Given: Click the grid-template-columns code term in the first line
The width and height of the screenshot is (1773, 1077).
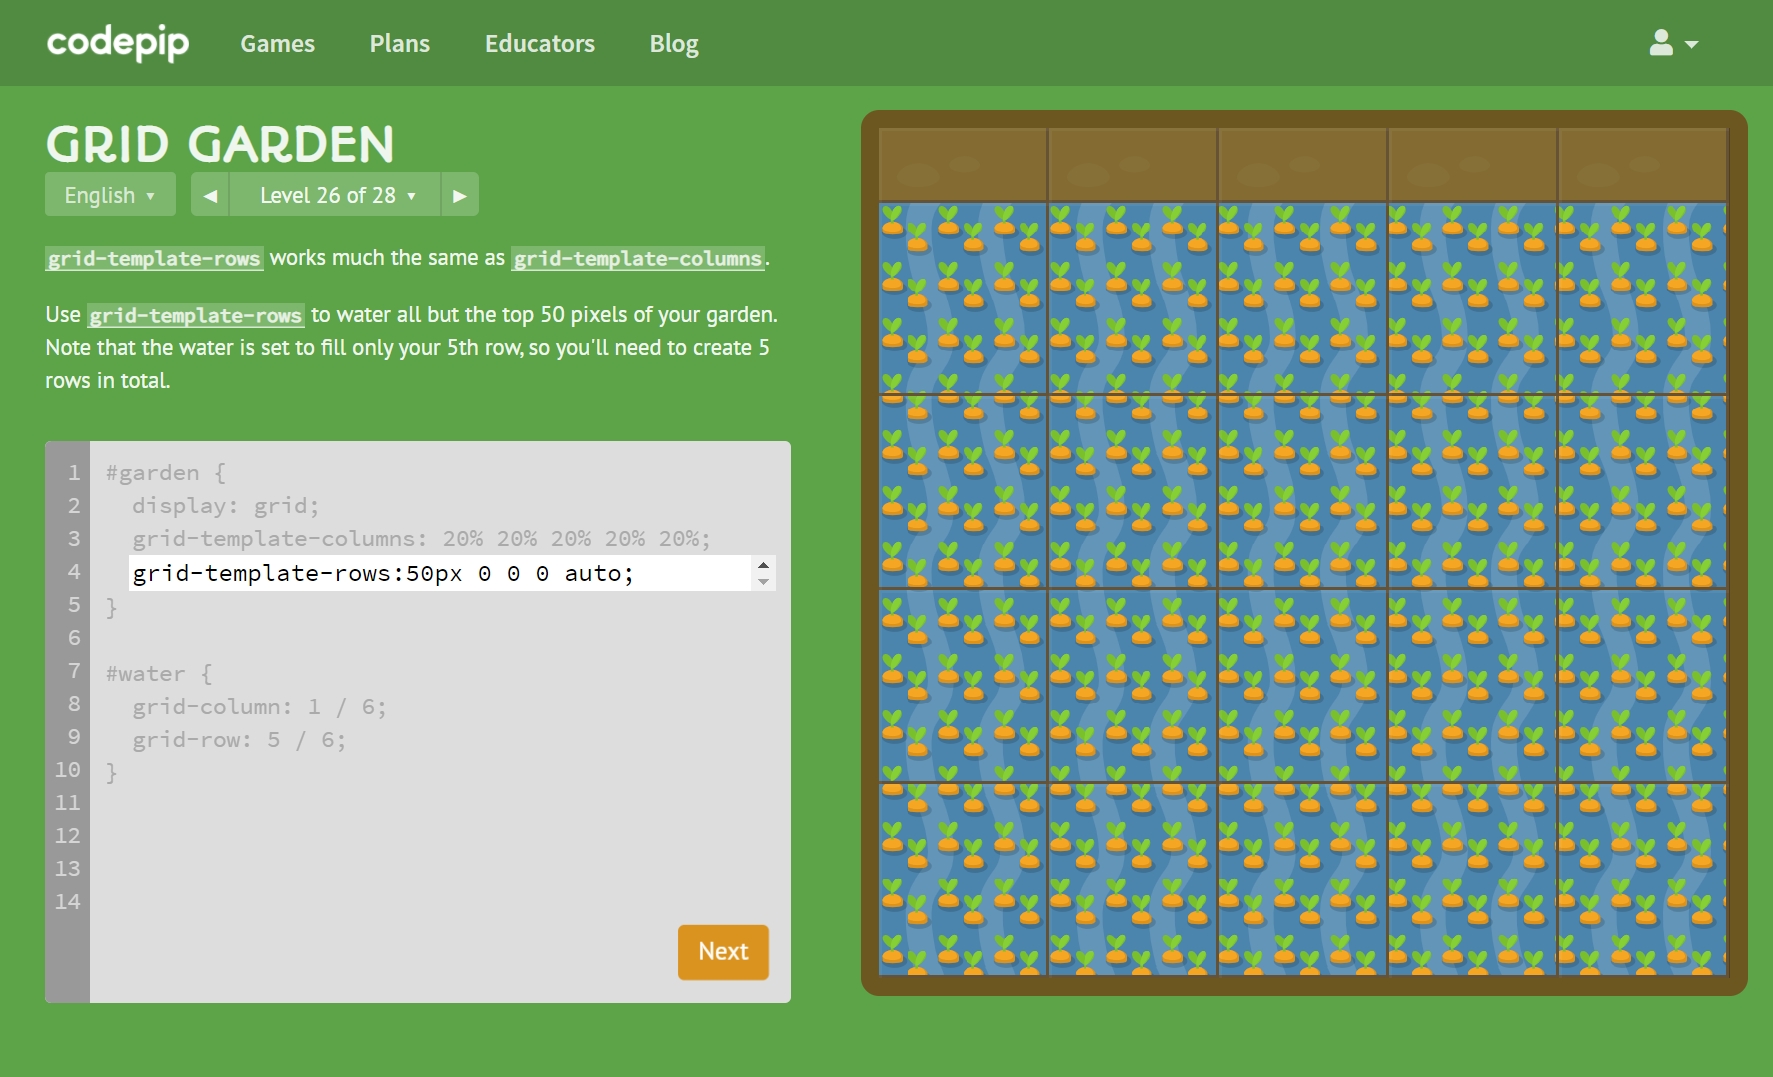Looking at the screenshot, I should coord(638,259).
